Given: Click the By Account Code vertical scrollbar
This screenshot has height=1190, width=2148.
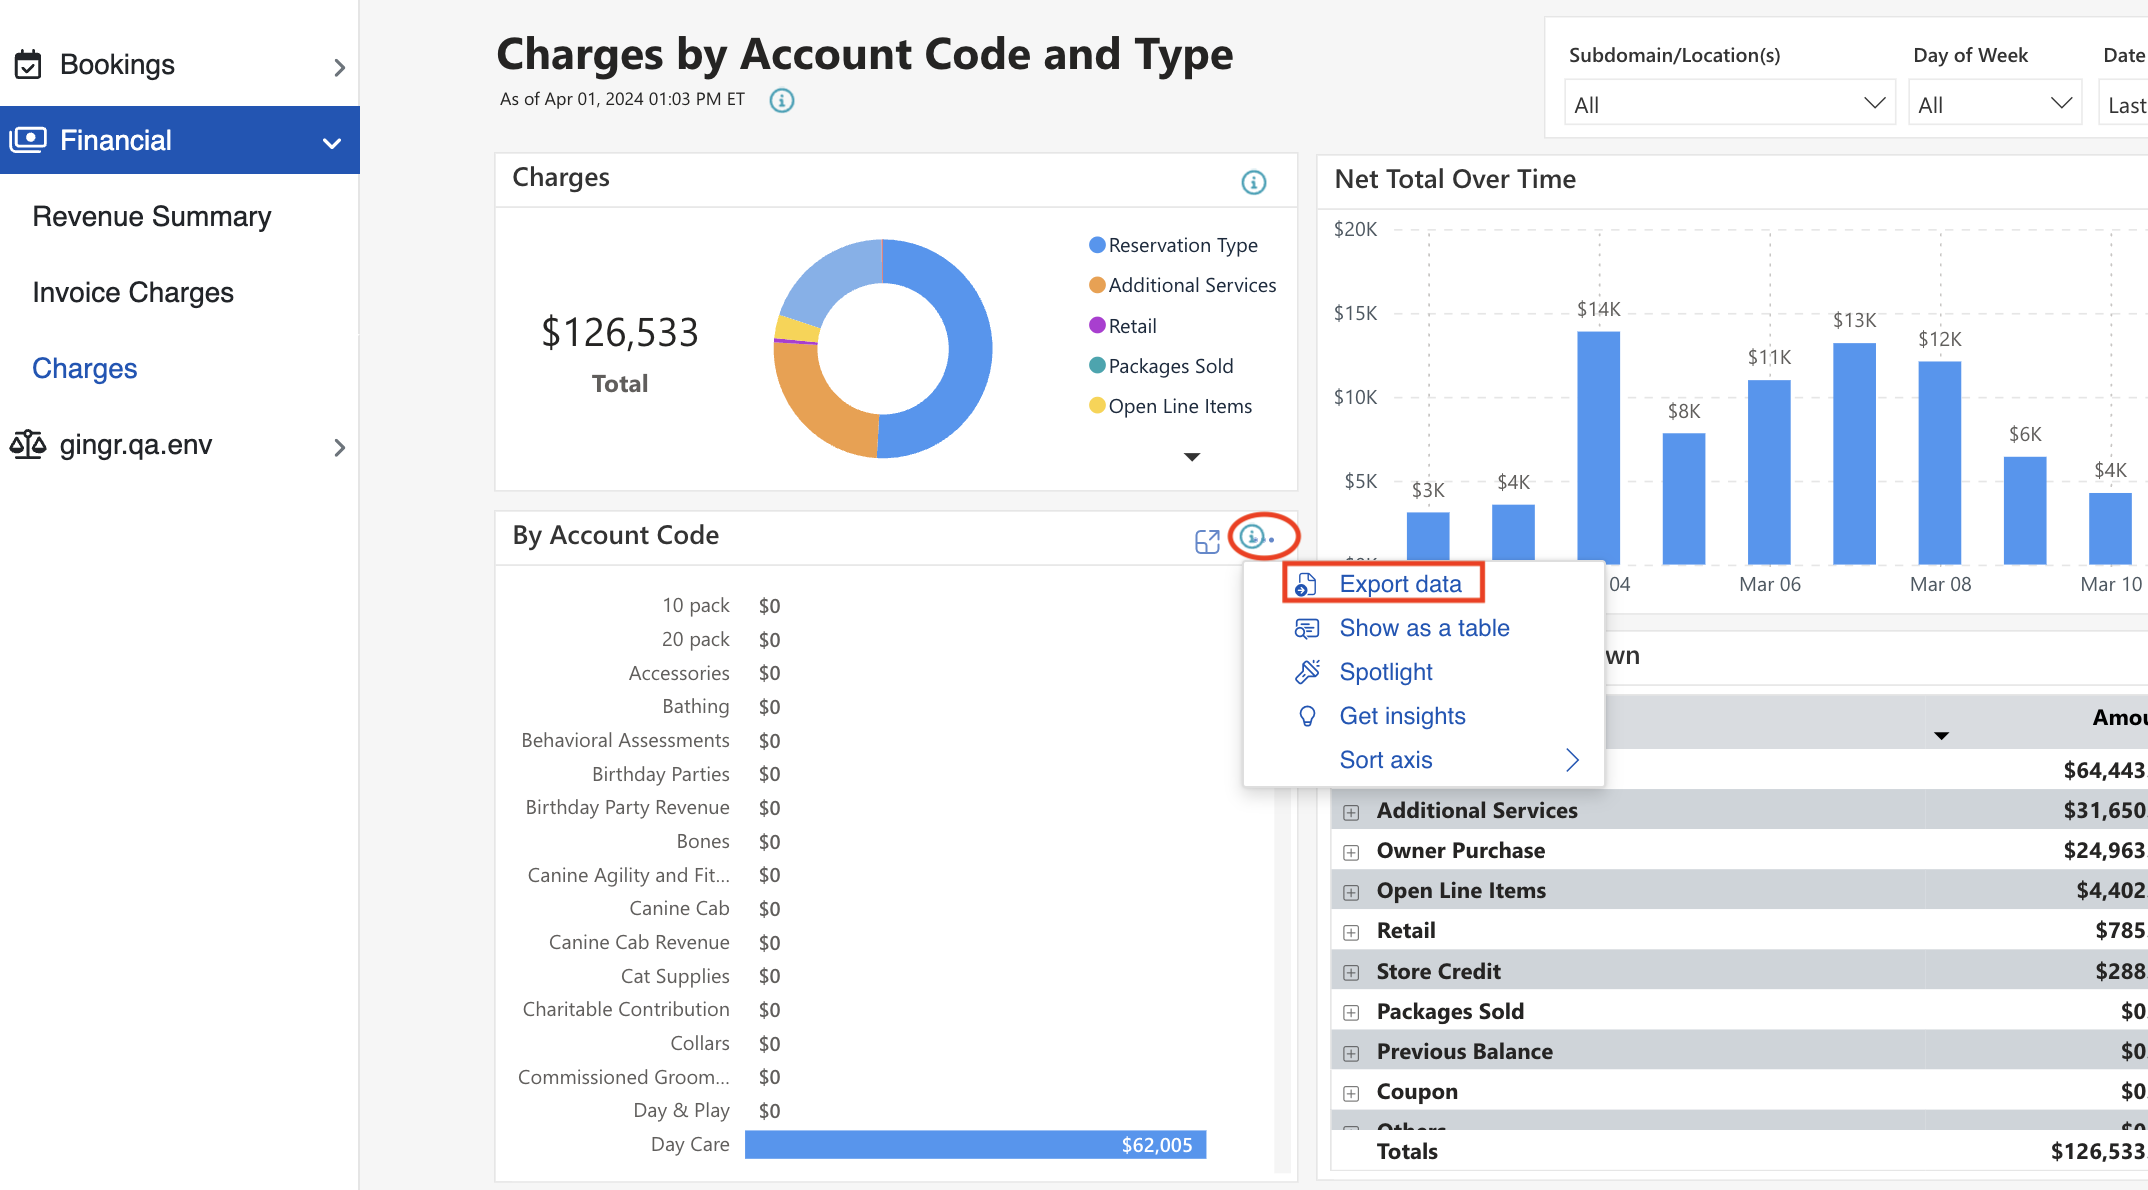Looking at the screenshot, I should click(1282, 980).
